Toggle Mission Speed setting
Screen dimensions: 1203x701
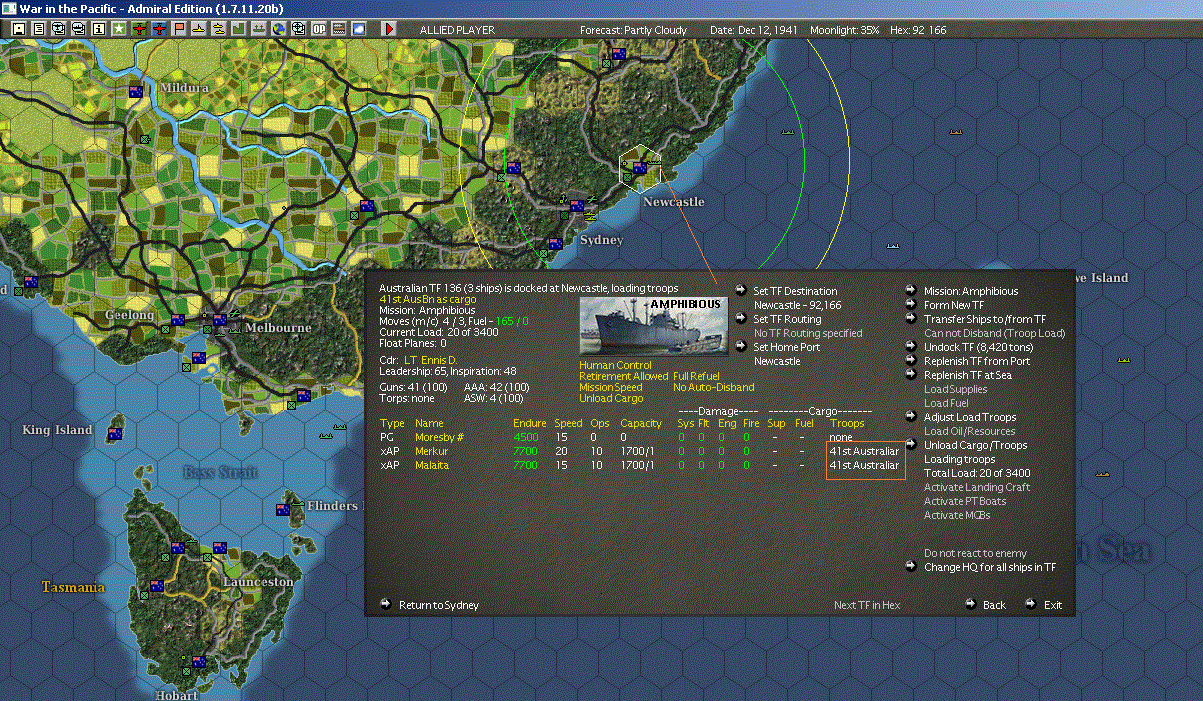[610, 388]
